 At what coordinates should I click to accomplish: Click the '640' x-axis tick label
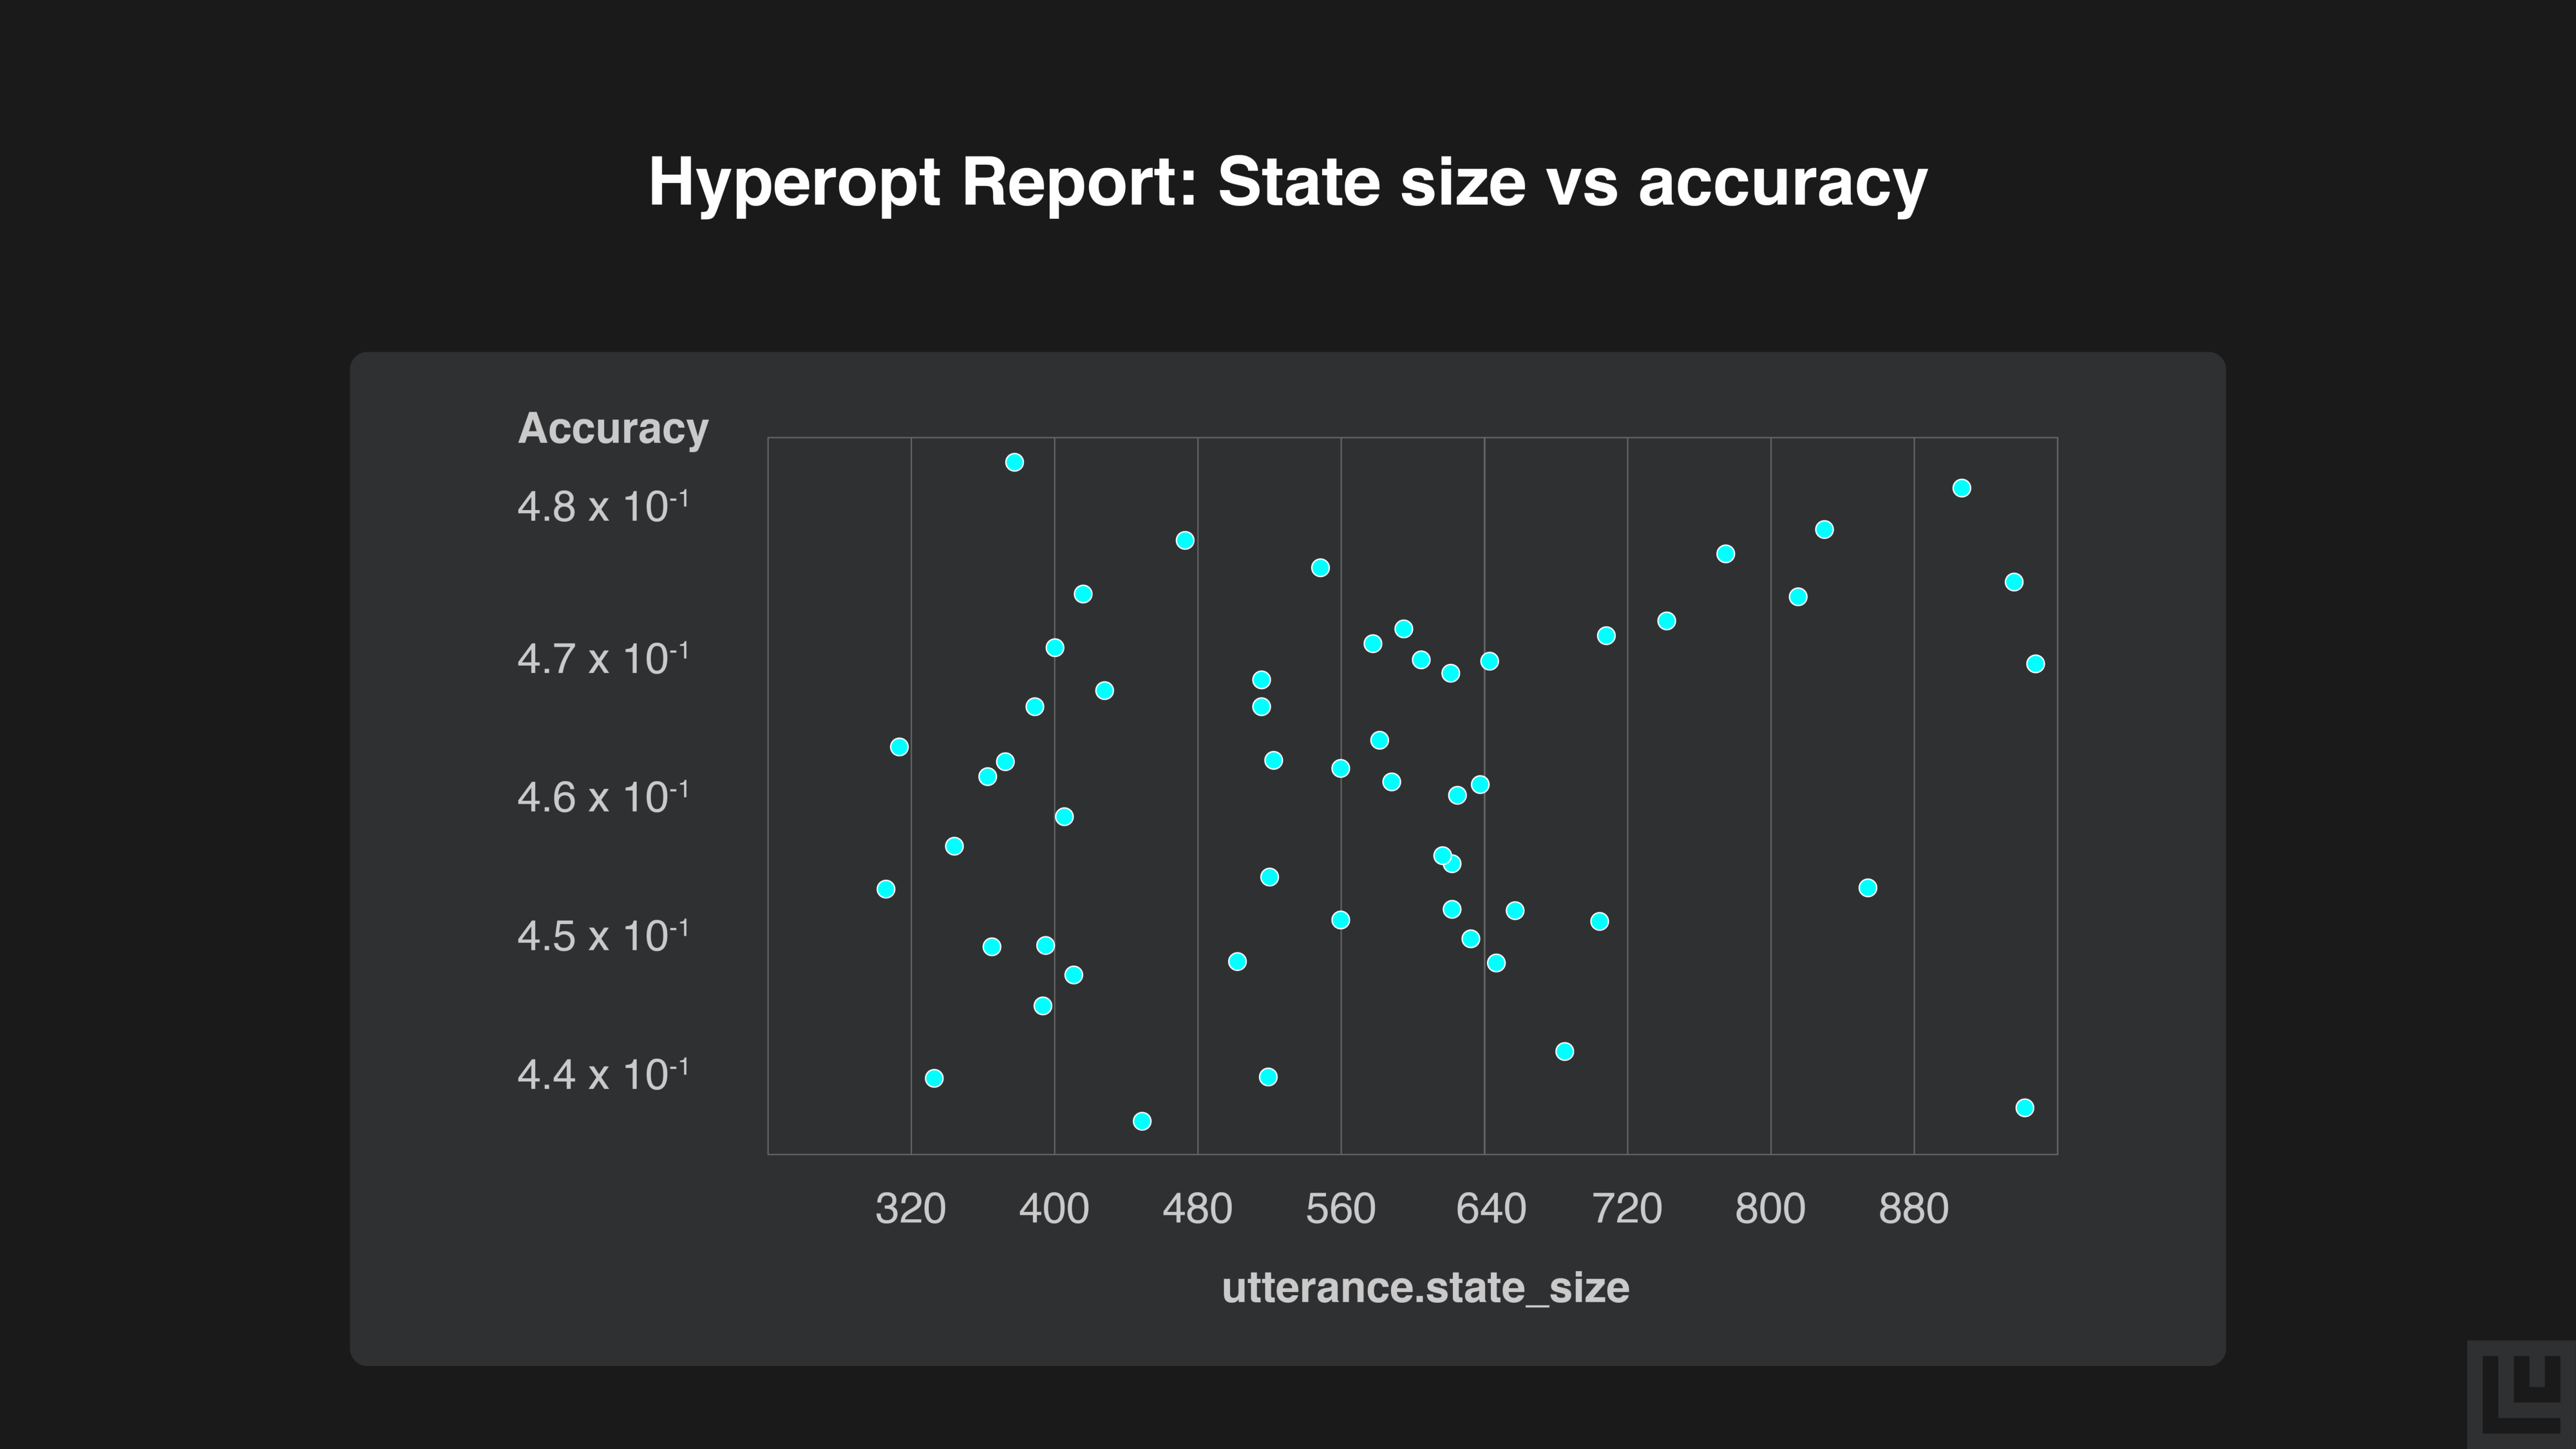1490,1209
